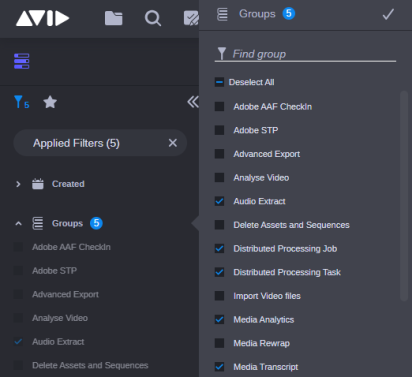
Task: Click sidebar 'Groups' section label
Action: (67, 223)
